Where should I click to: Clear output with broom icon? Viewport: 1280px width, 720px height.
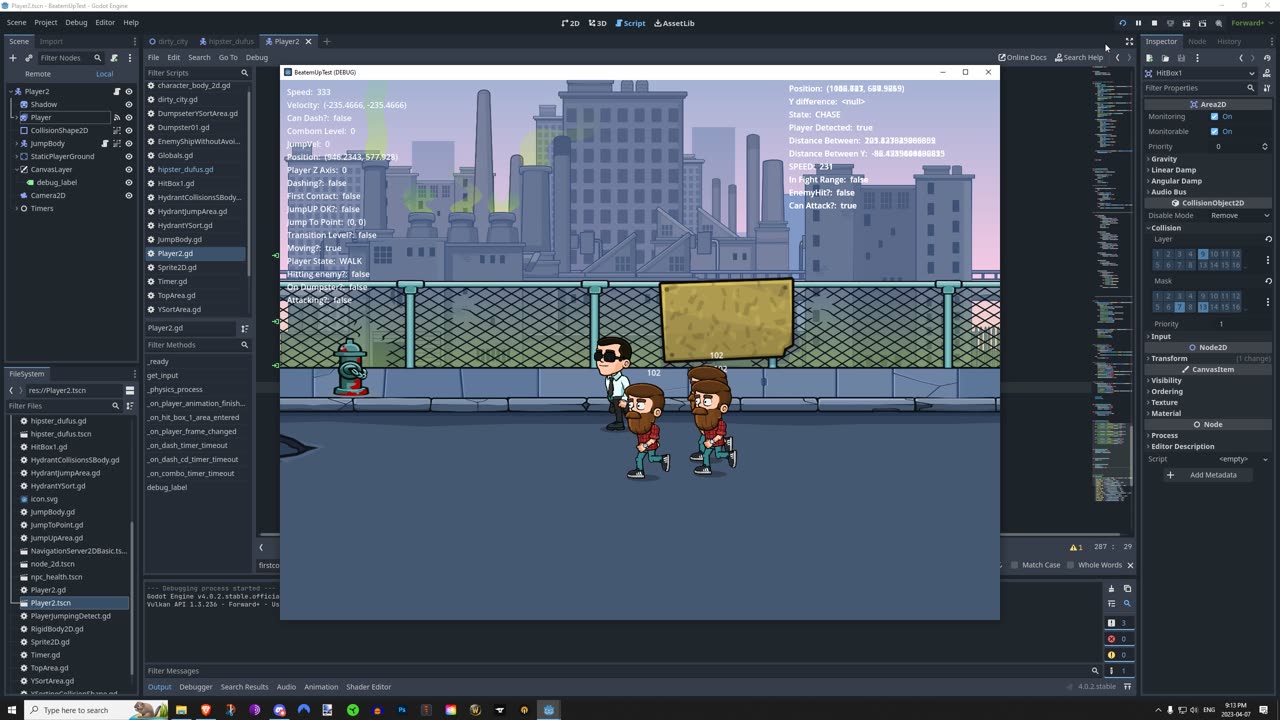click(x=1111, y=589)
